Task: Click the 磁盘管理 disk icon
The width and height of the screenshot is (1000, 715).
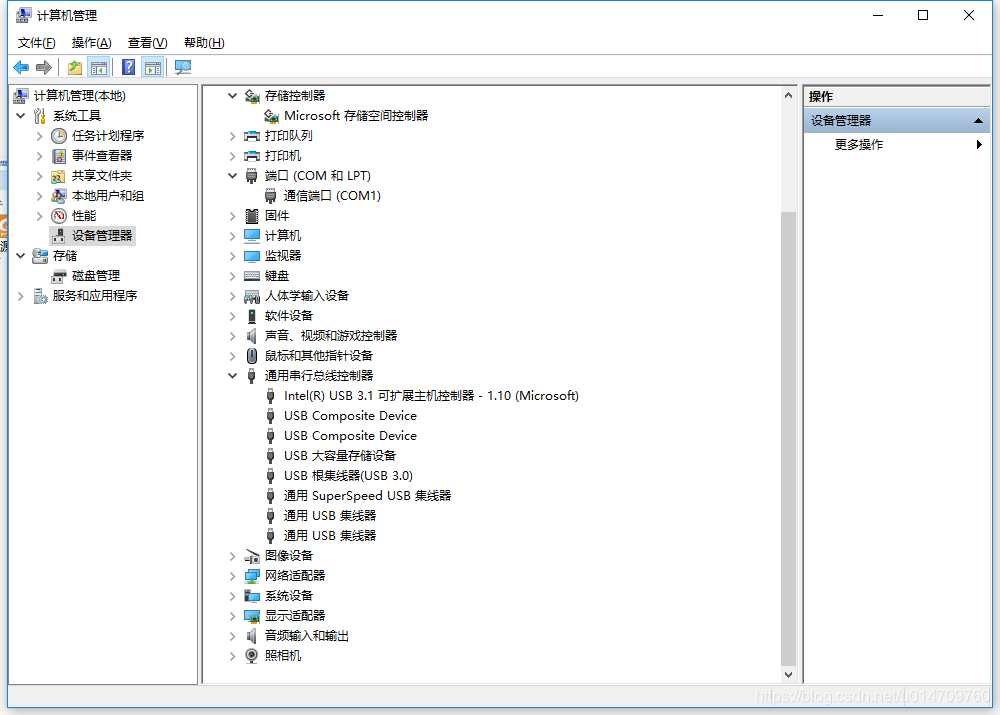Action: pos(59,276)
